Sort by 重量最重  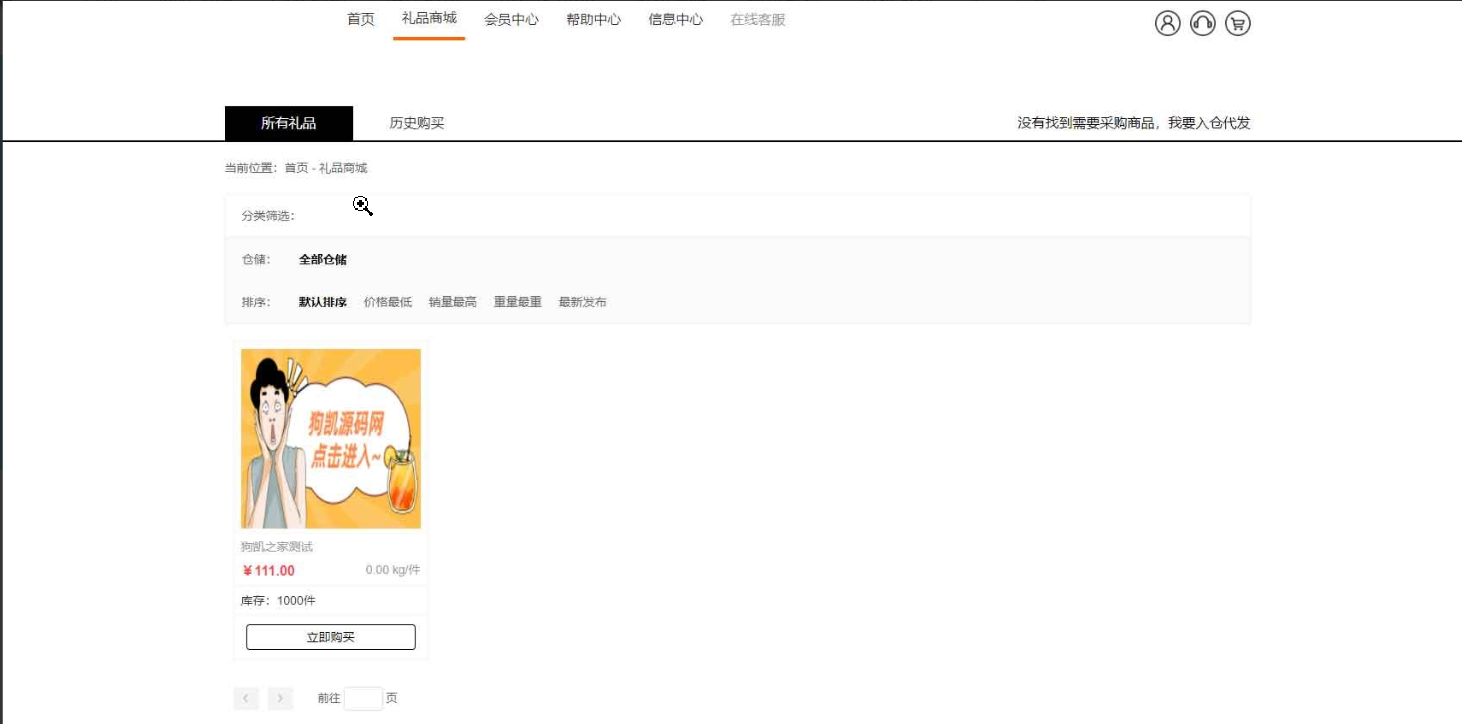tap(518, 302)
